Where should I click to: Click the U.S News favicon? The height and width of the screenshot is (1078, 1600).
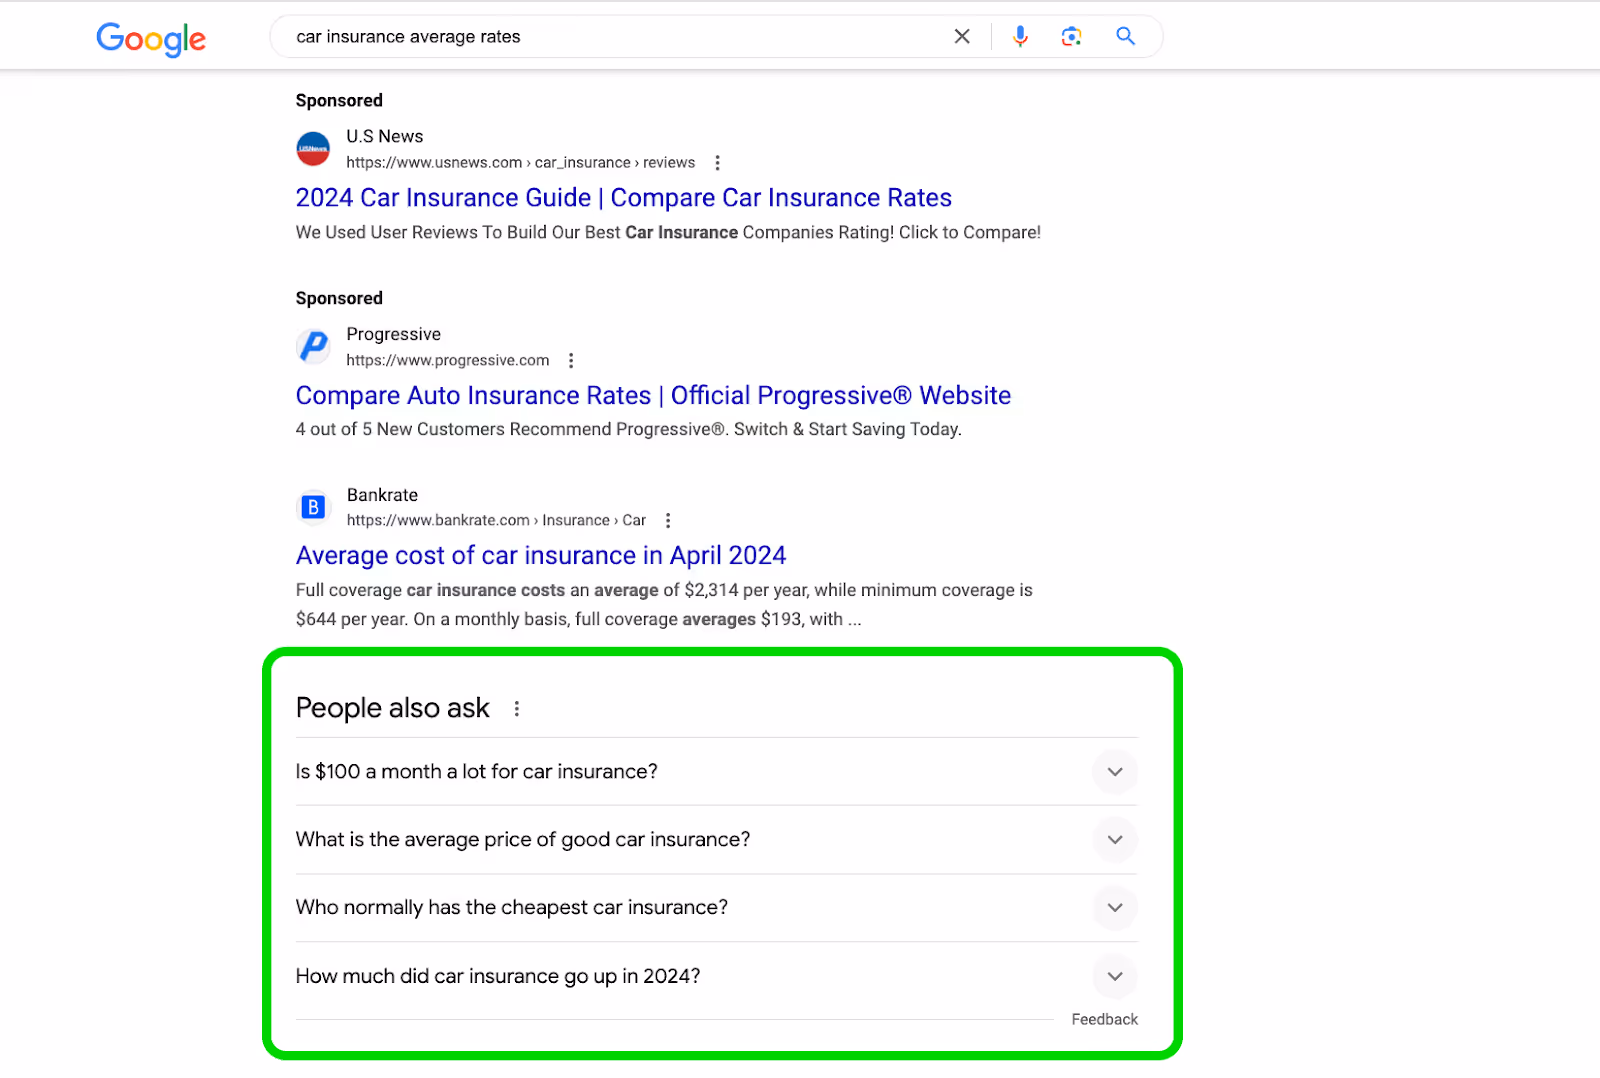click(x=313, y=149)
